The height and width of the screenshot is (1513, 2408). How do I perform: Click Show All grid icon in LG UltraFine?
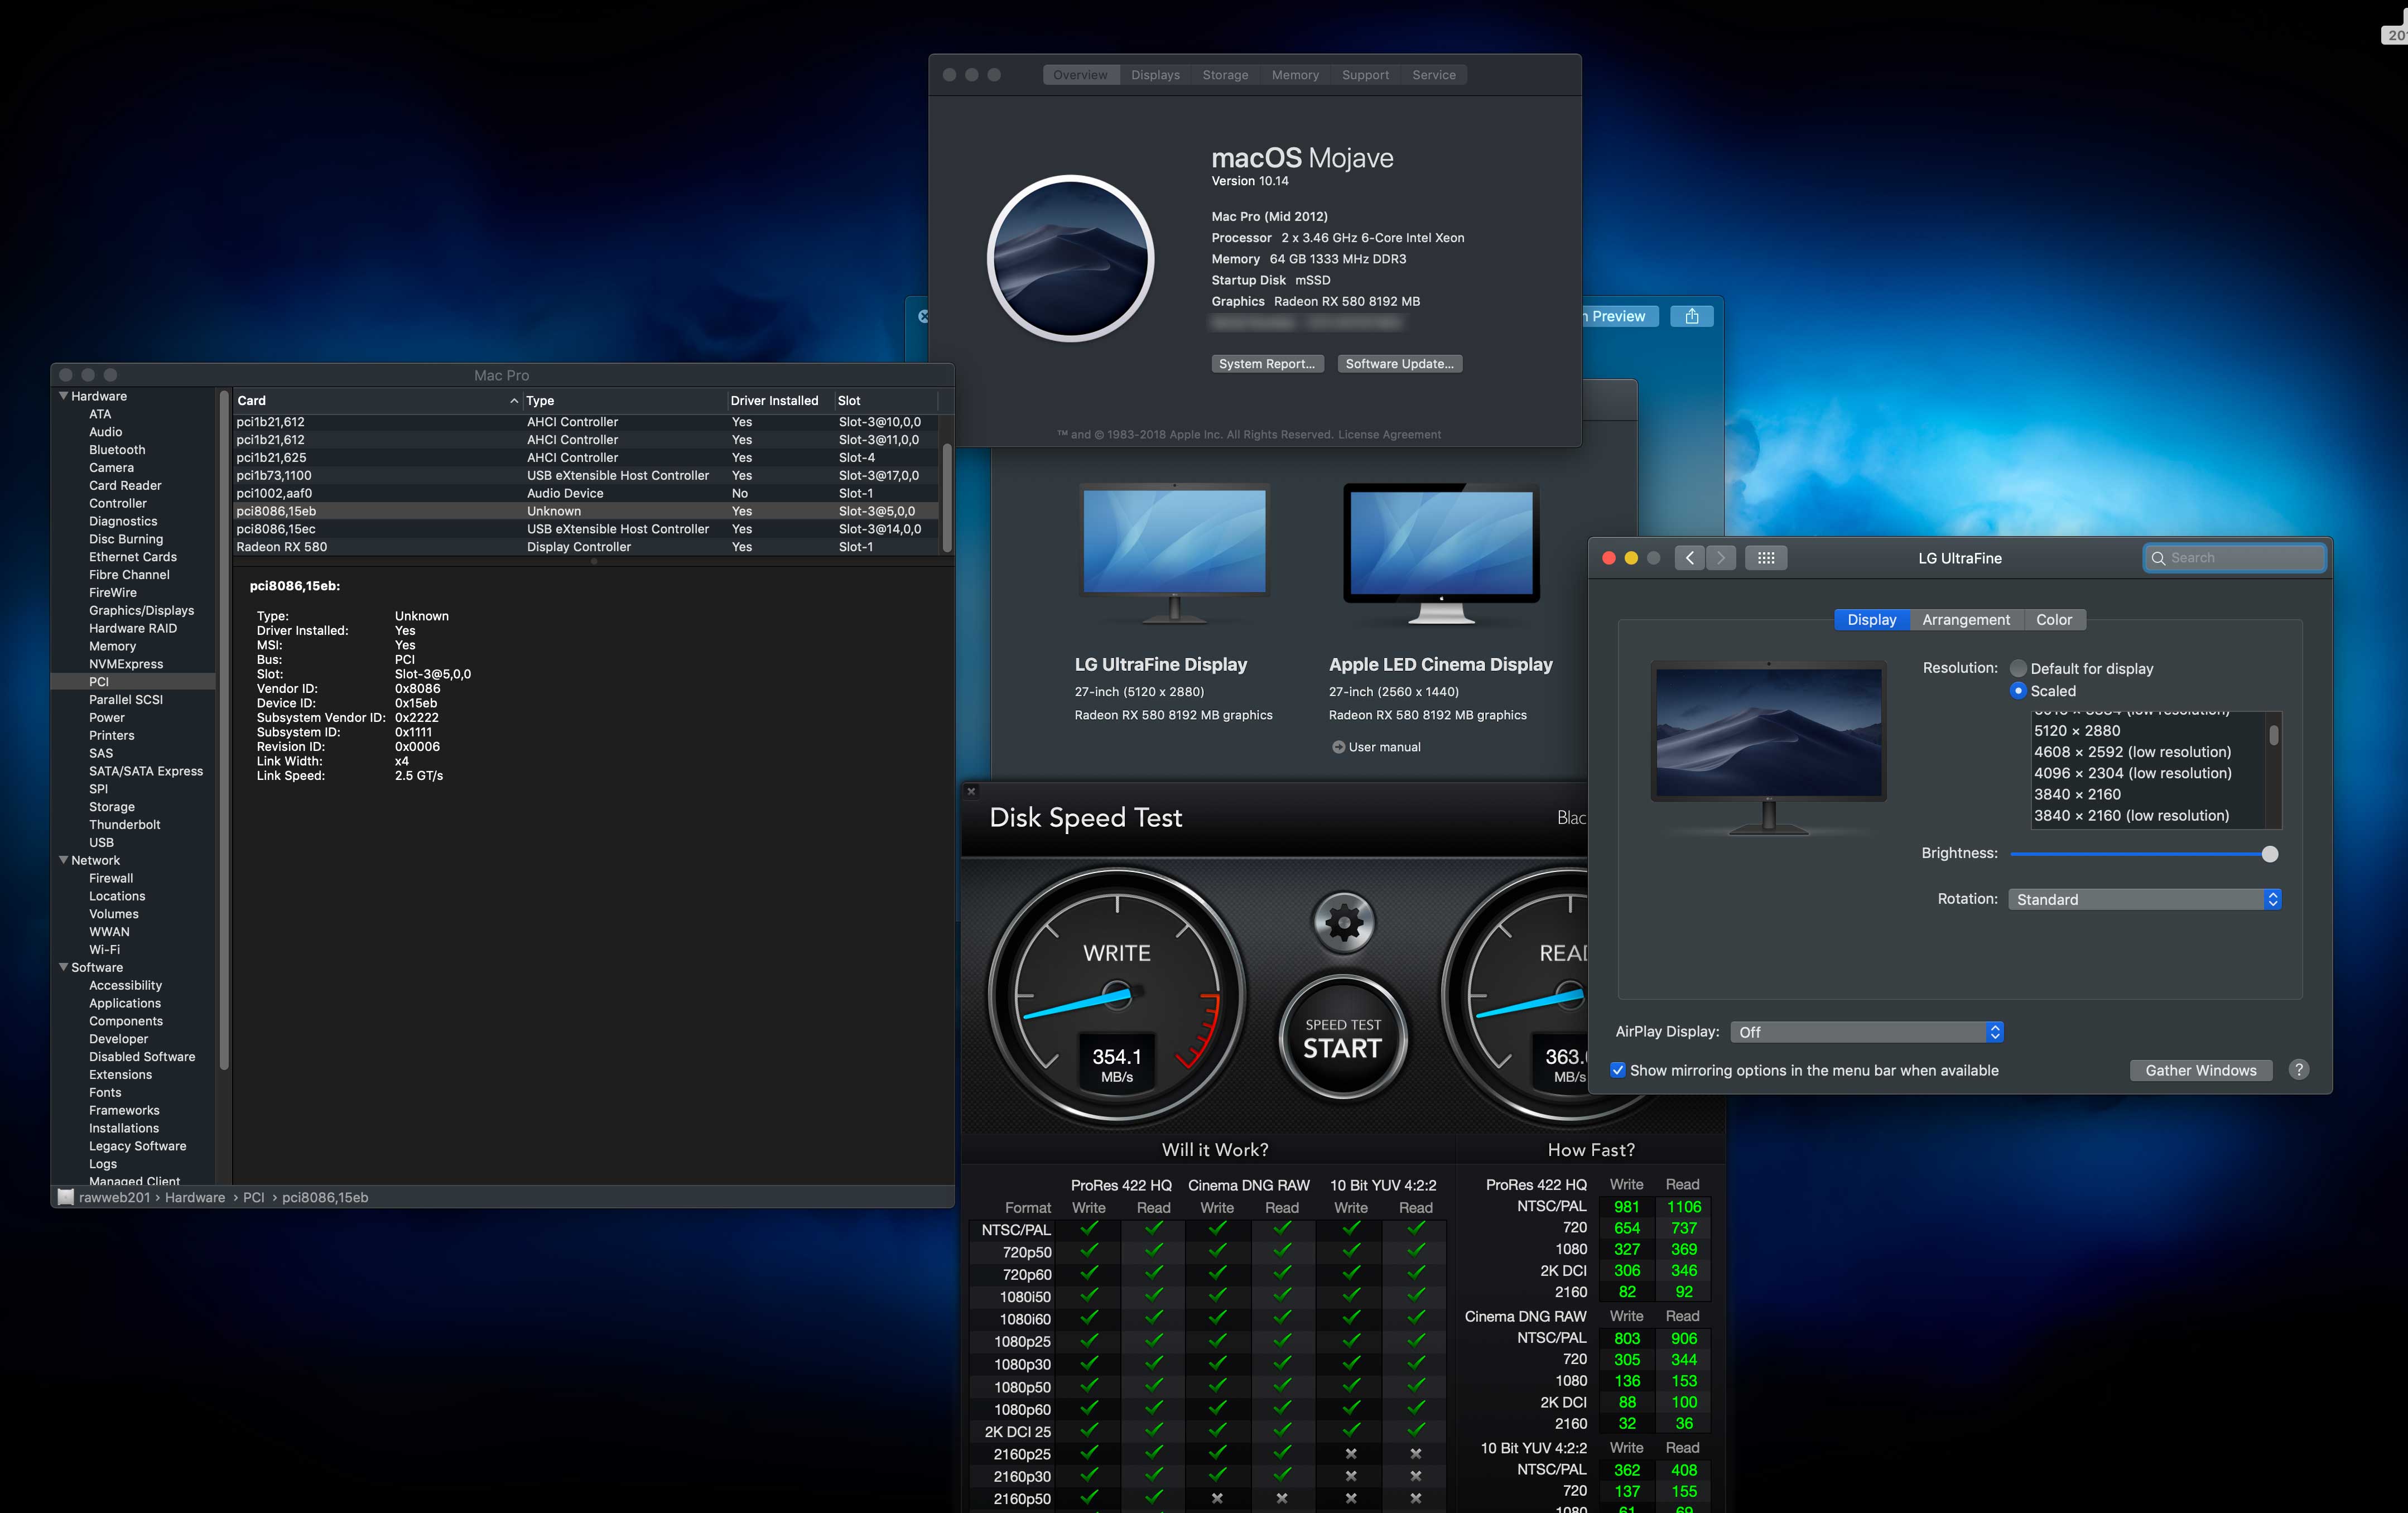click(x=1765, y=558)
